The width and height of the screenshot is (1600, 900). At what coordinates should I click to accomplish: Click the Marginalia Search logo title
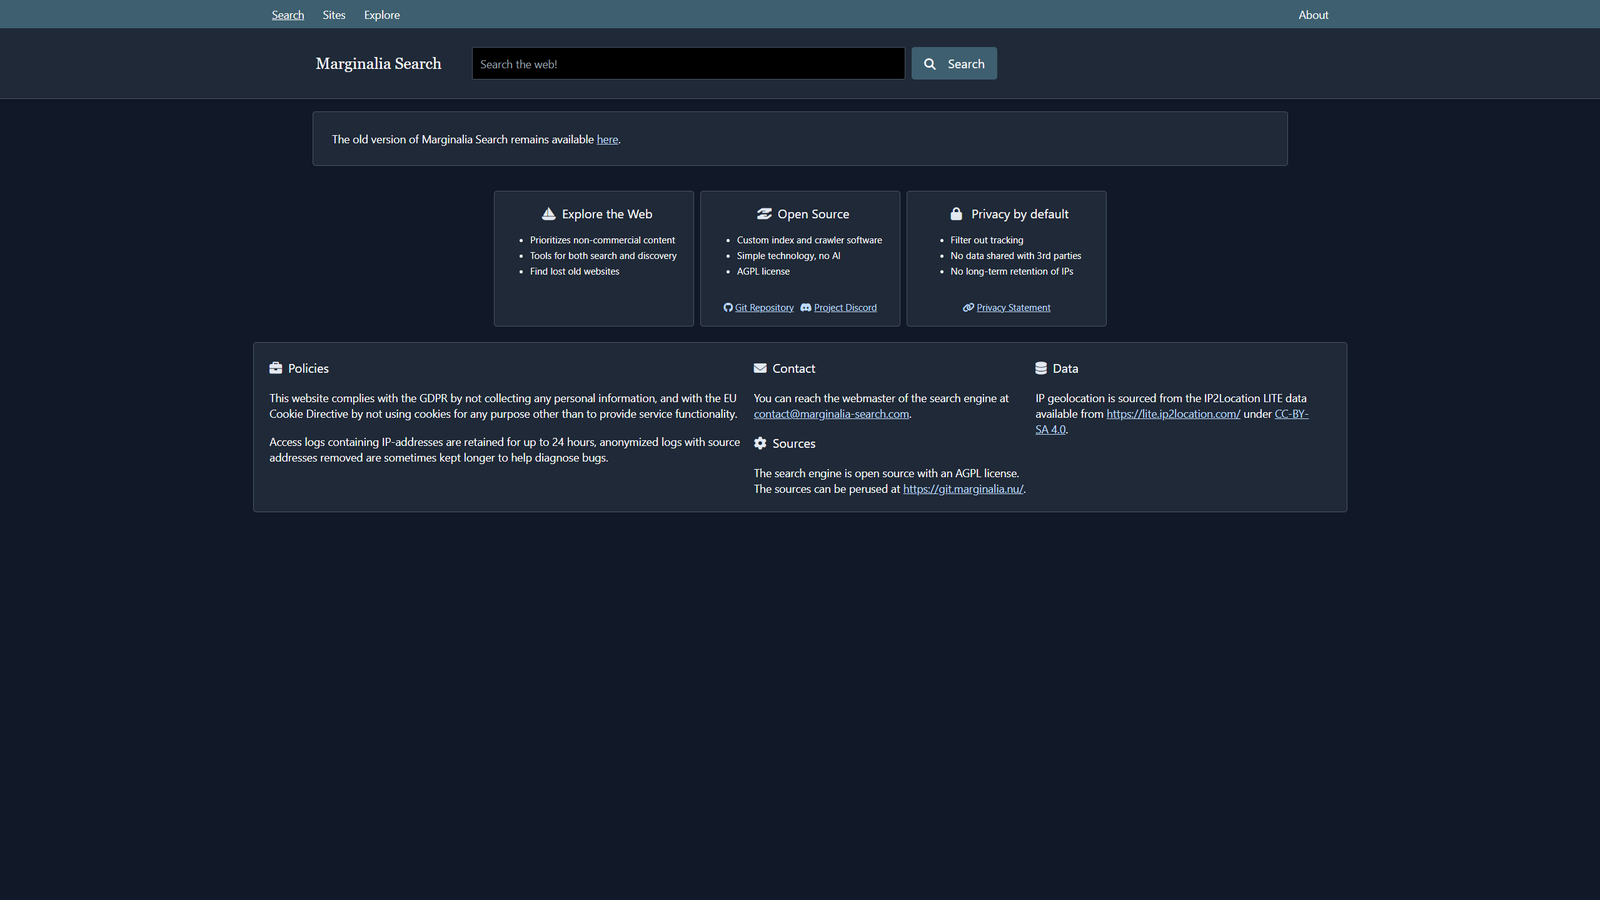pos(378,64)
